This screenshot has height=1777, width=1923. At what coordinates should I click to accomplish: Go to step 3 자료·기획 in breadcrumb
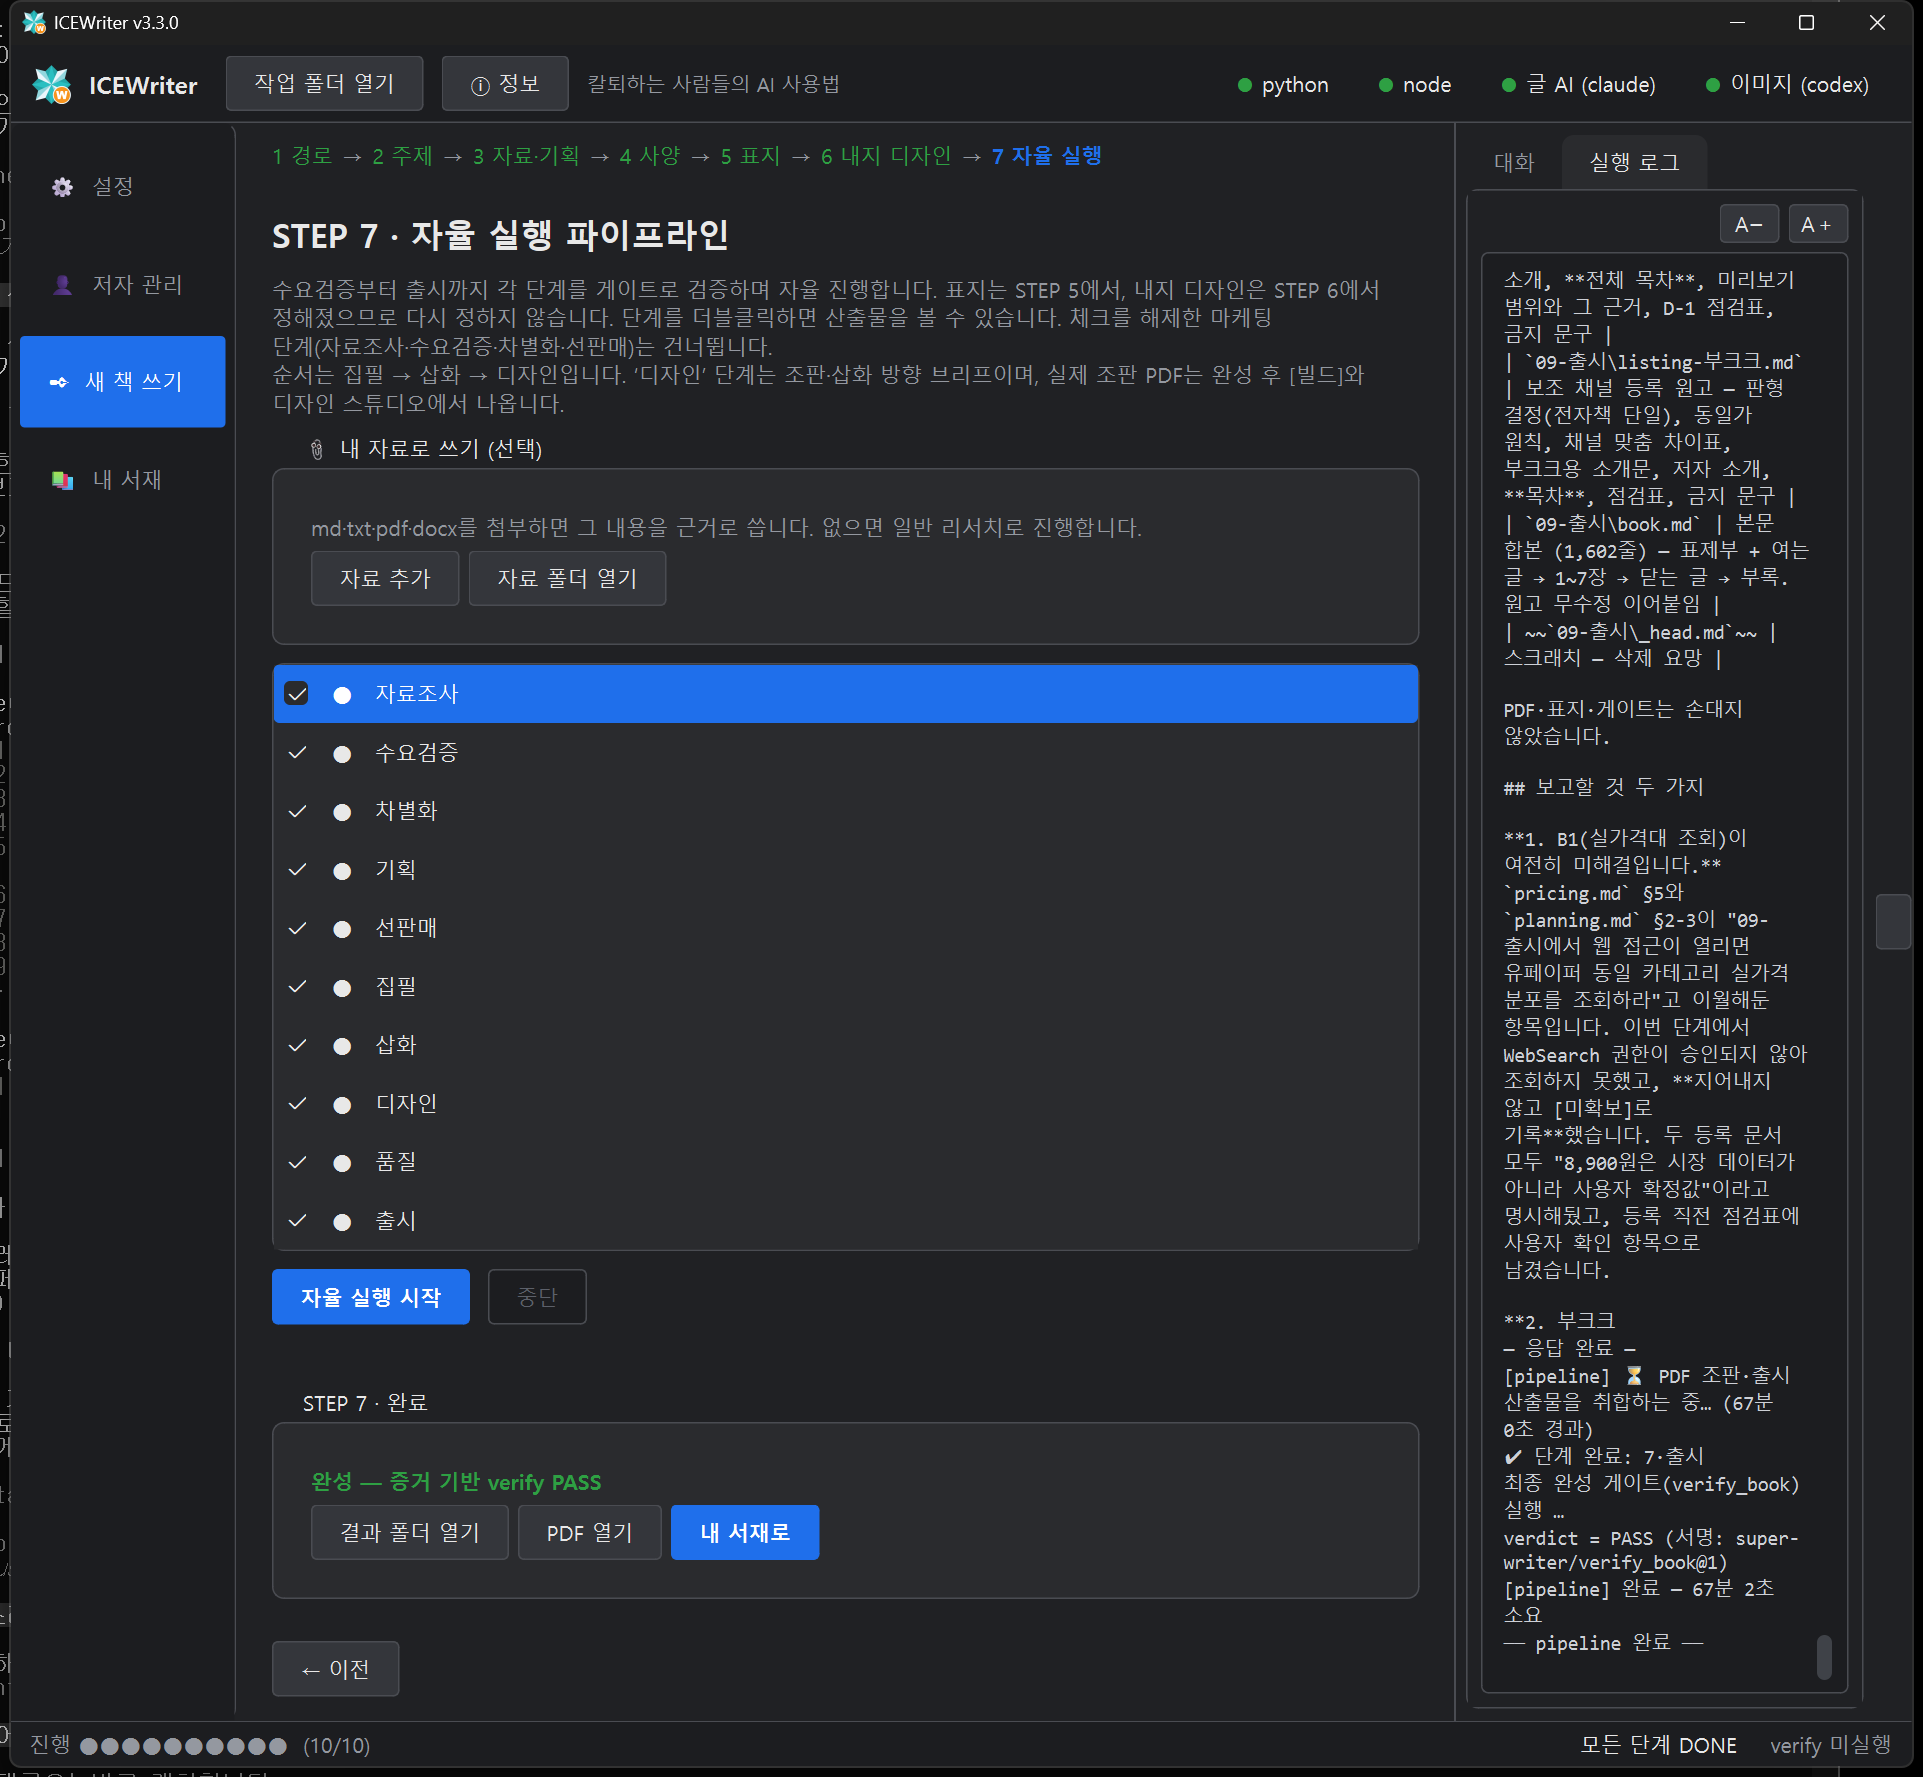(526, 156)
